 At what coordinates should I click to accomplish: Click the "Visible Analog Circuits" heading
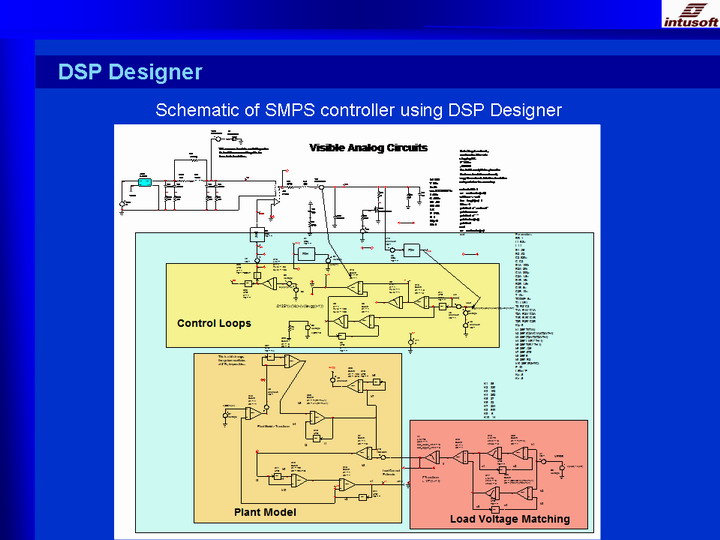(x=368, y=148)
